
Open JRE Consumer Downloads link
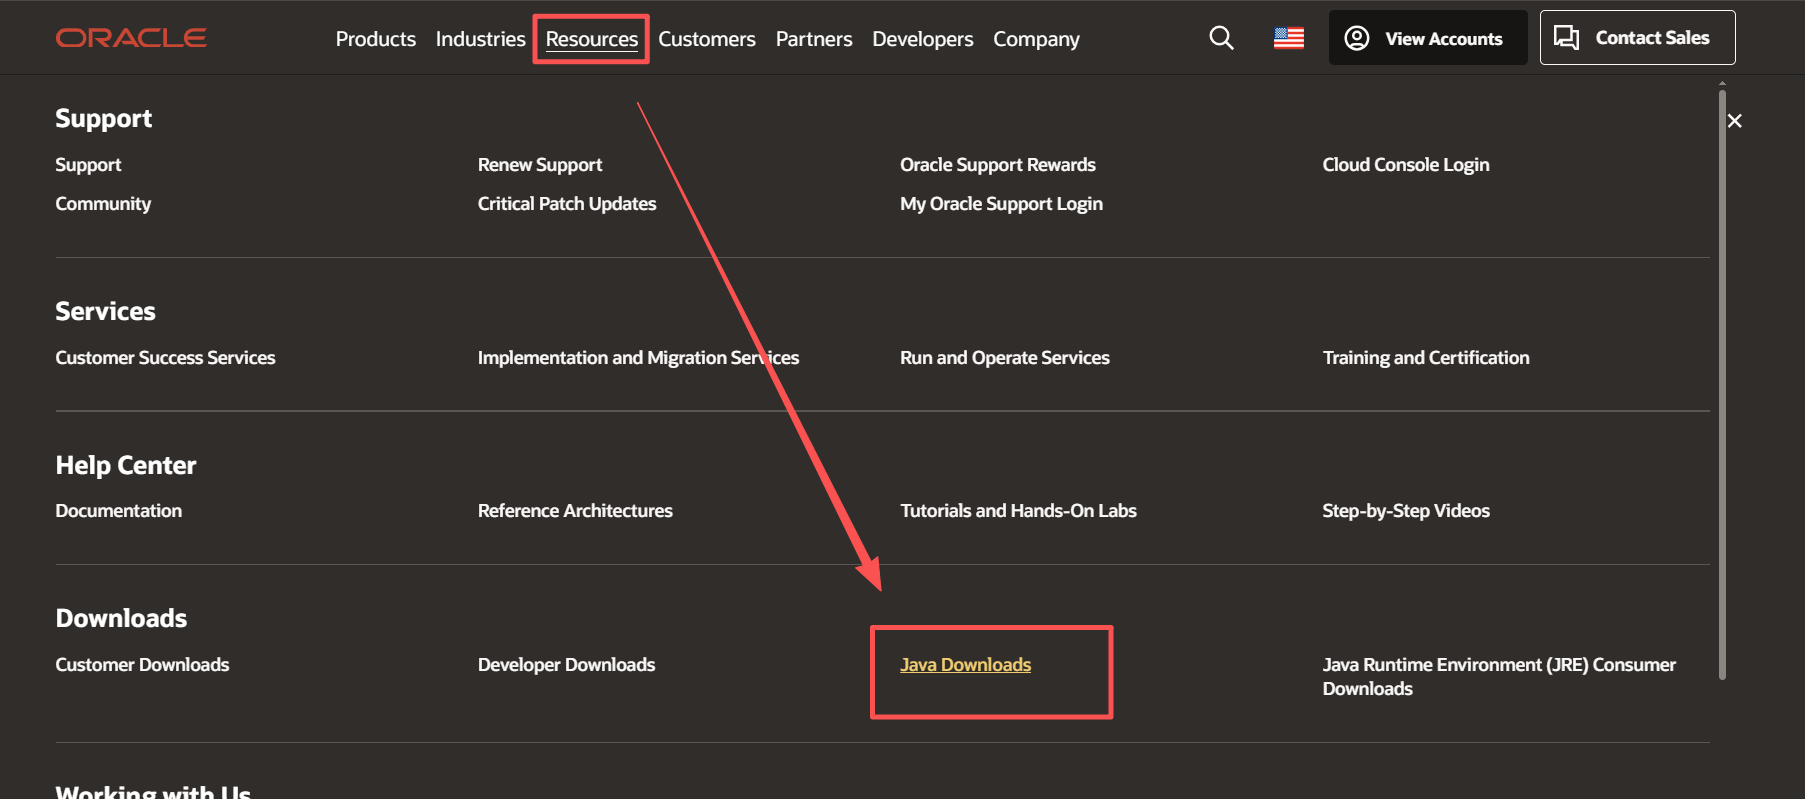[x=1499, y=677]
